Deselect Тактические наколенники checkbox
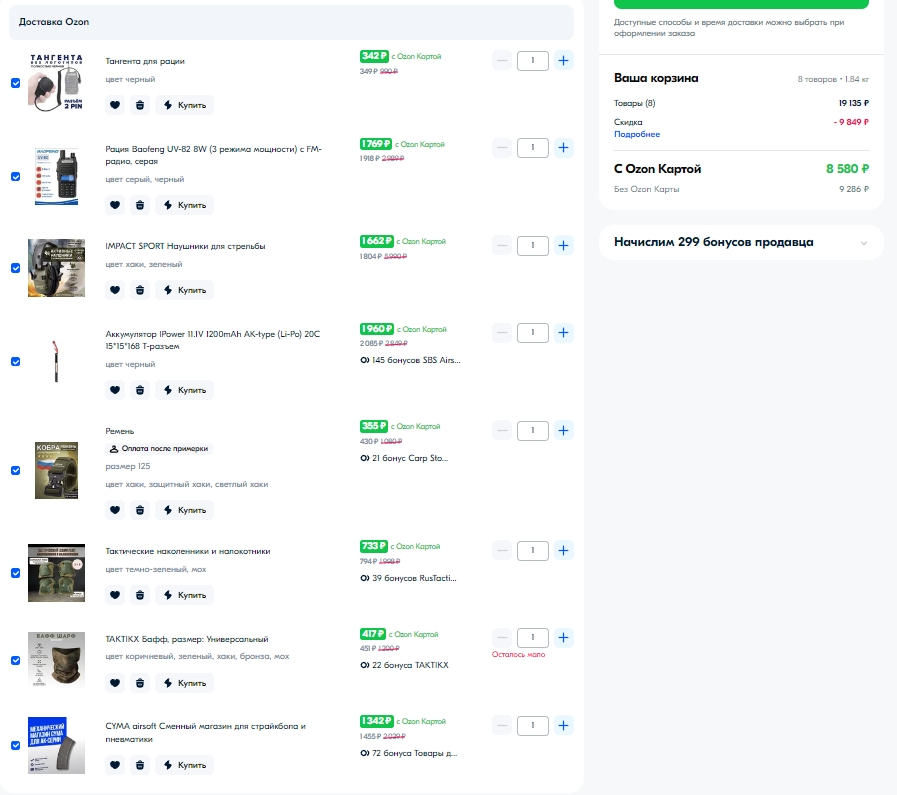 tap(15, 573)
